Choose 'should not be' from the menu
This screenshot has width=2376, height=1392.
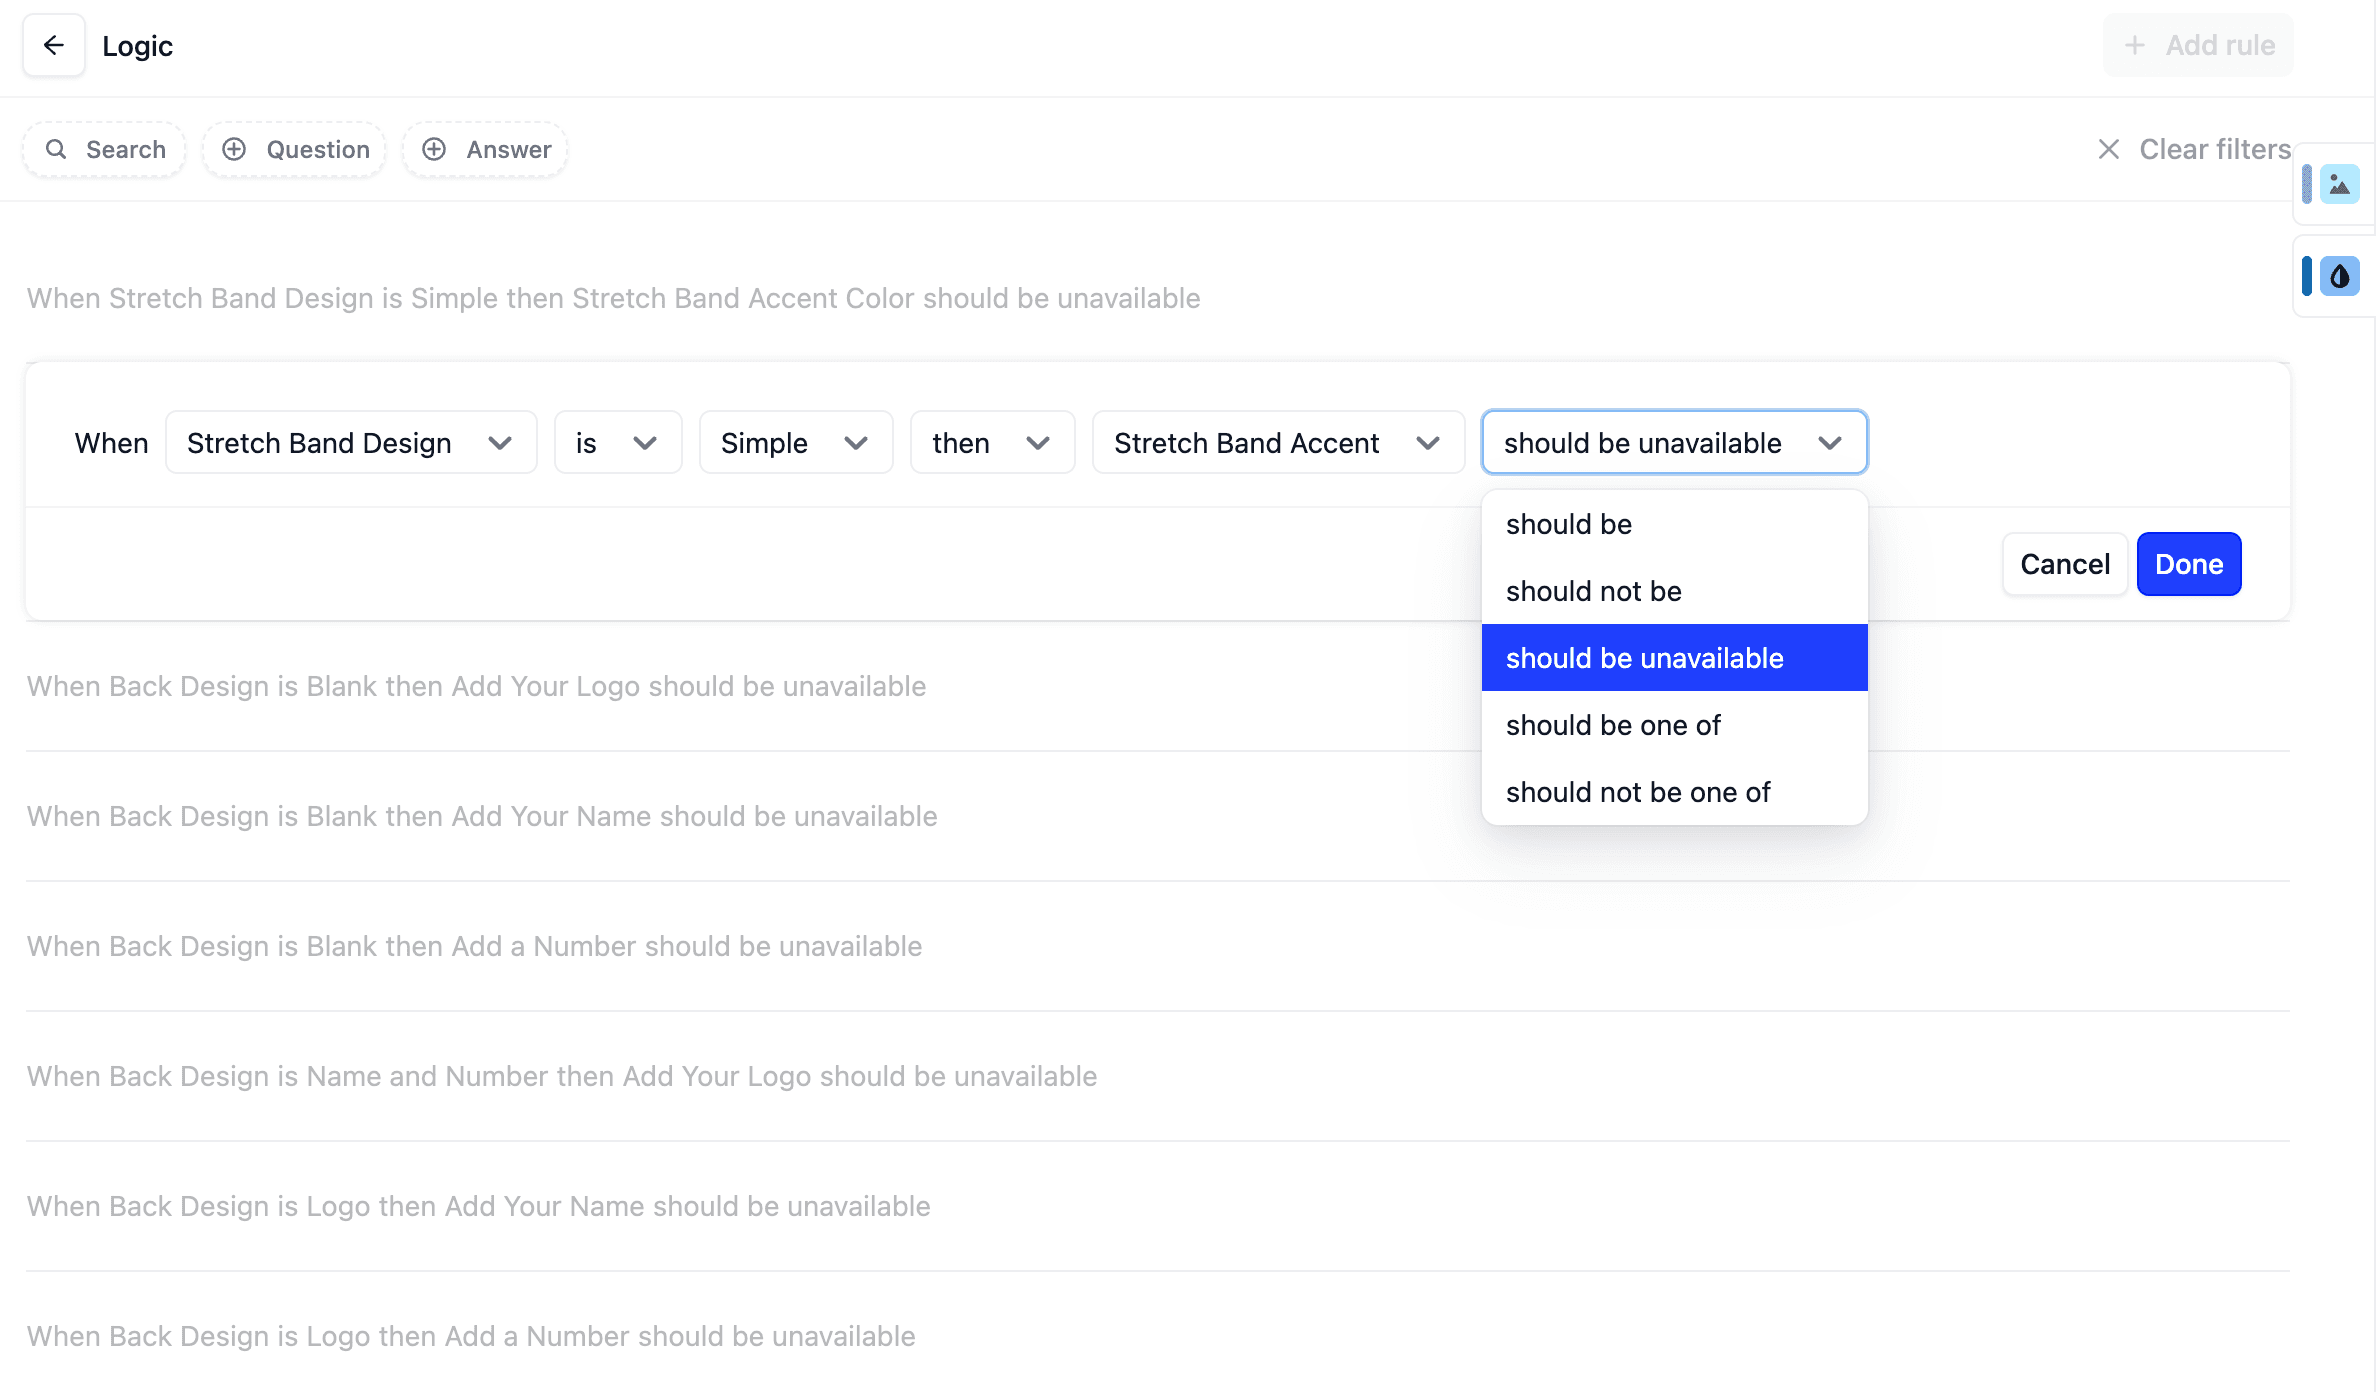click(1594, 592)
